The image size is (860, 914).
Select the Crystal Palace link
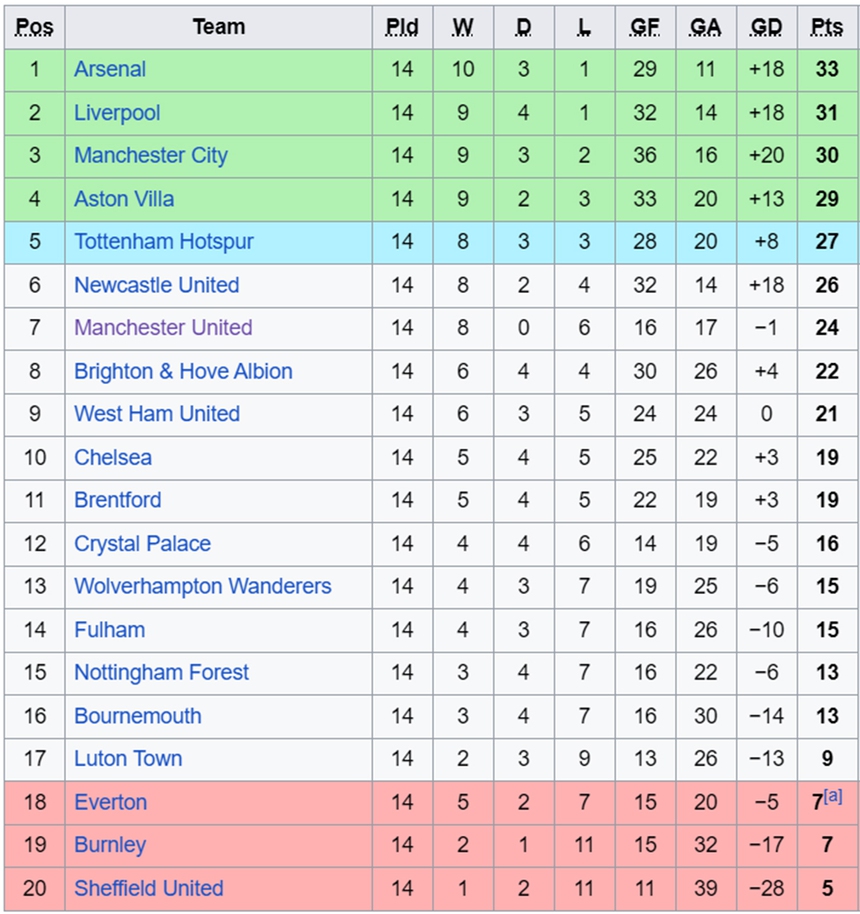tap(142, 544)
